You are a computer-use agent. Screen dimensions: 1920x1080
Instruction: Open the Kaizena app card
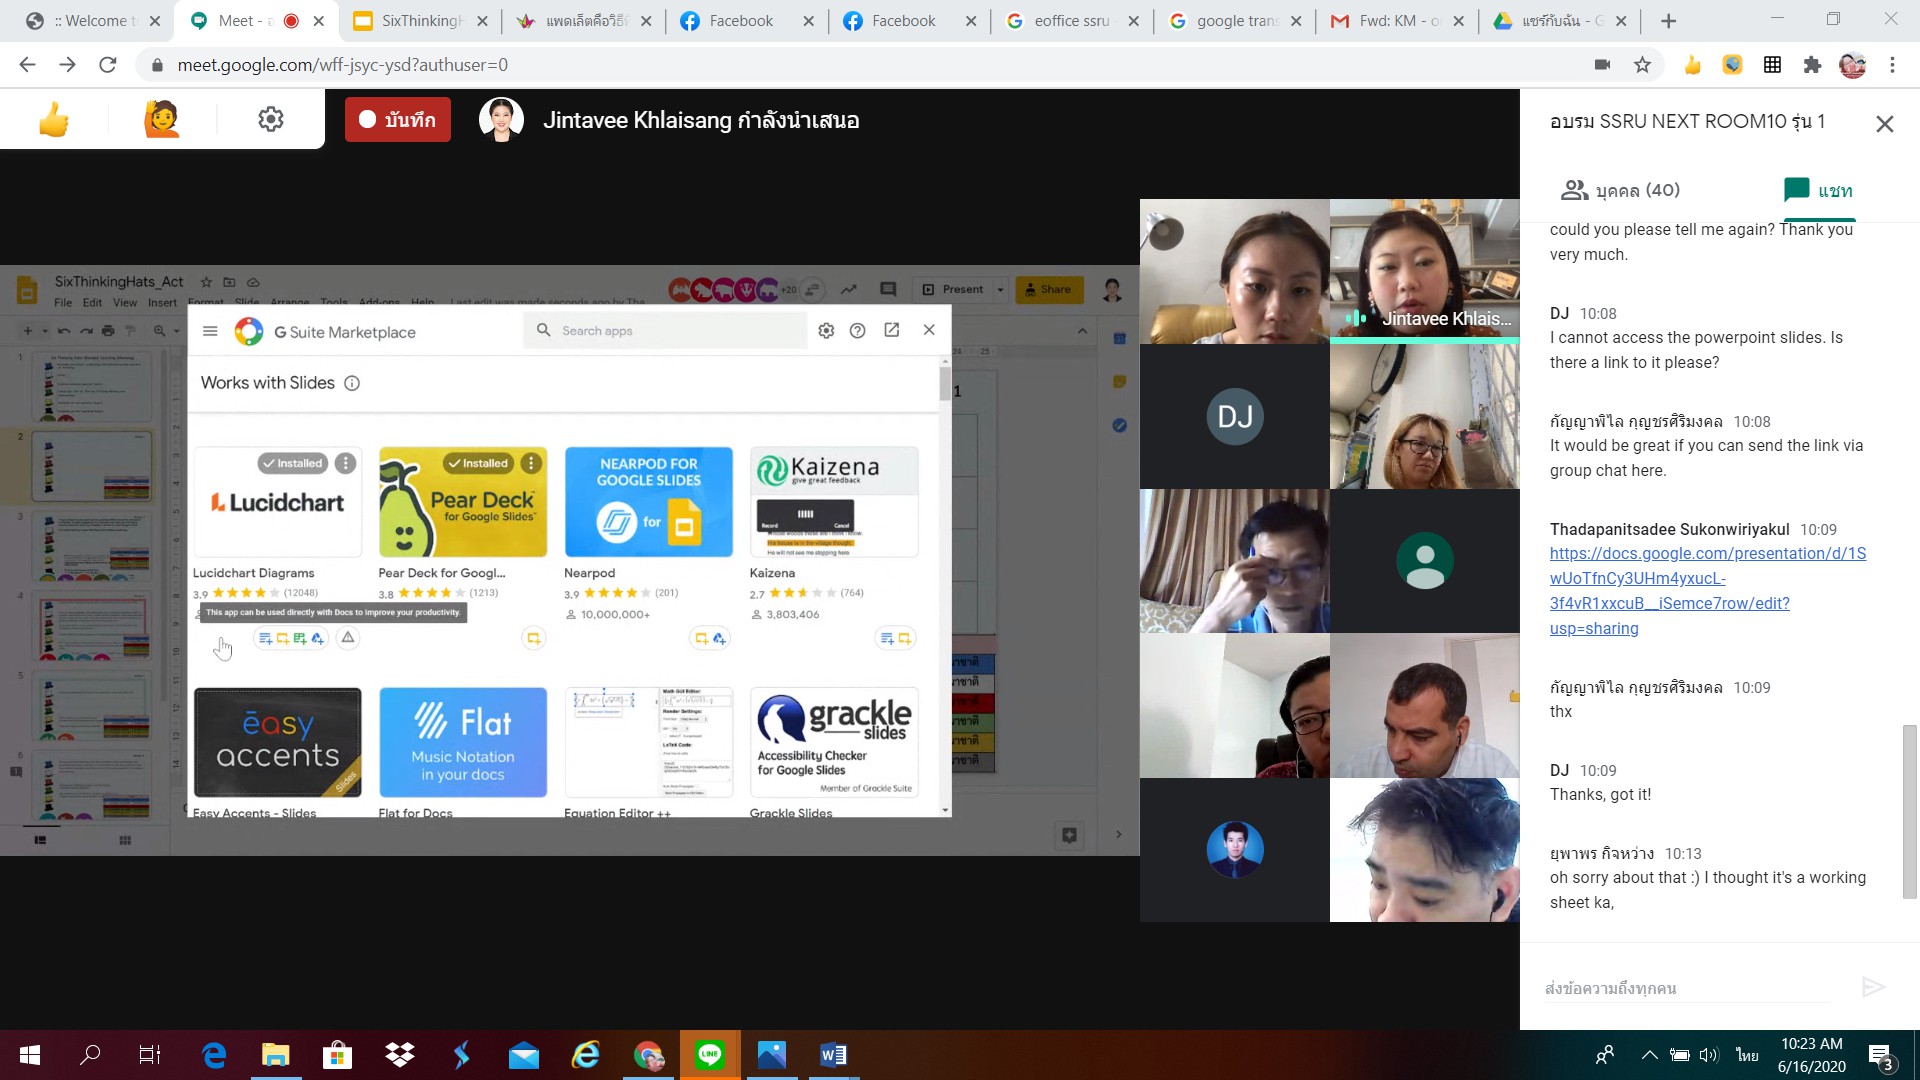(x=834, y=502)
